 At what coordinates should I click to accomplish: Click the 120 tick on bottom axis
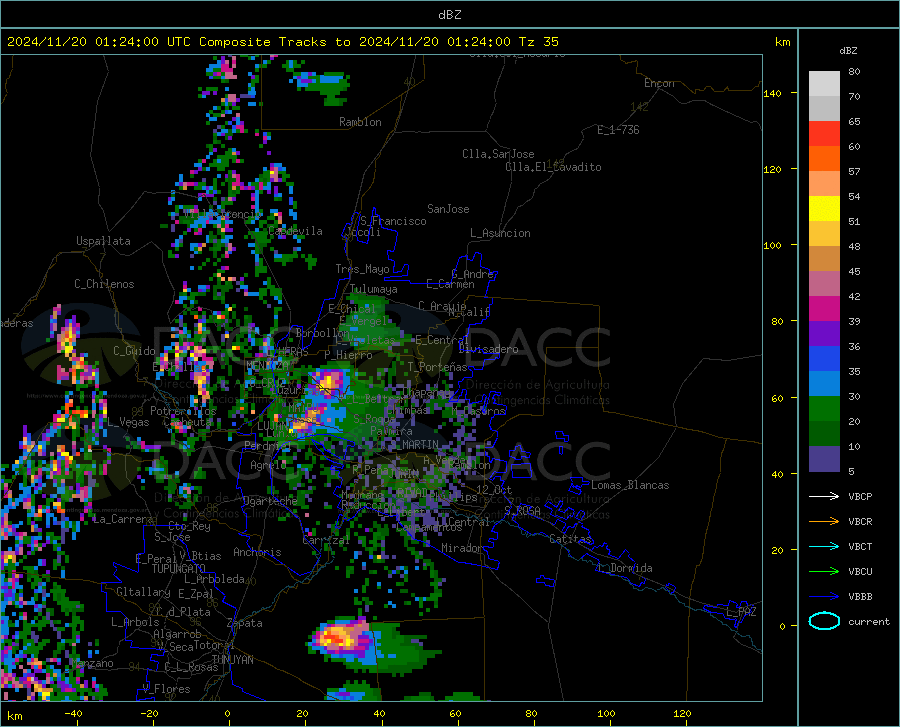[x=682, y=713]
